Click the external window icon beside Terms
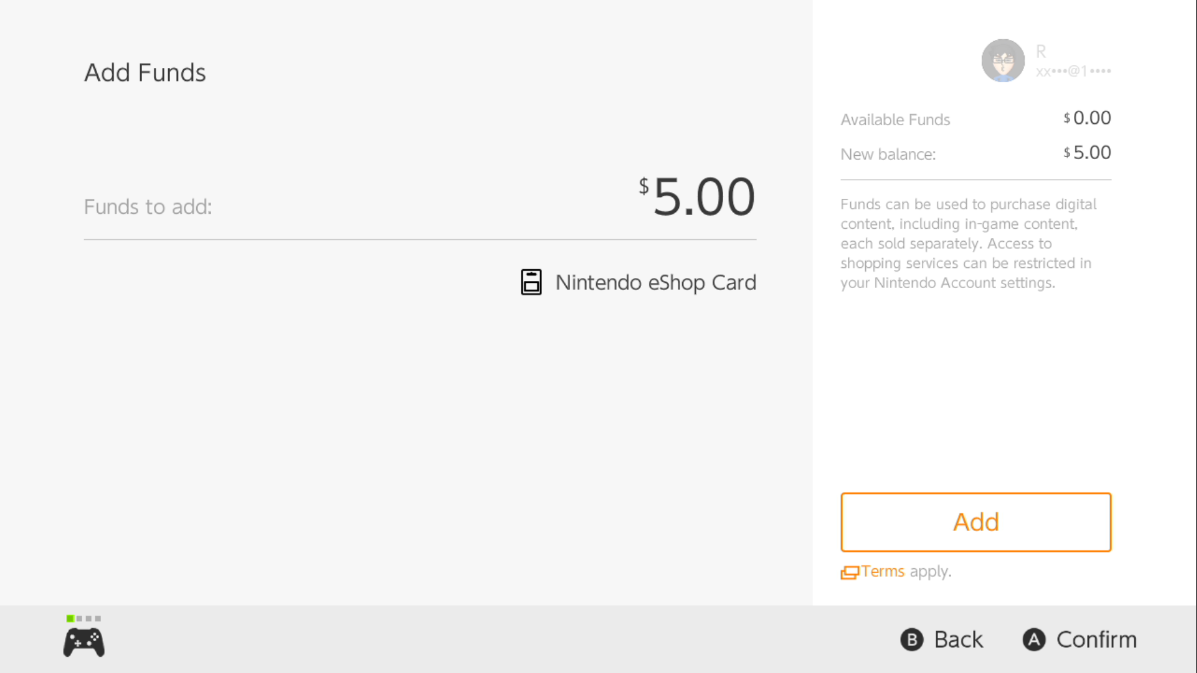Viewport: 1197px width, 673px height. point(850,573)
